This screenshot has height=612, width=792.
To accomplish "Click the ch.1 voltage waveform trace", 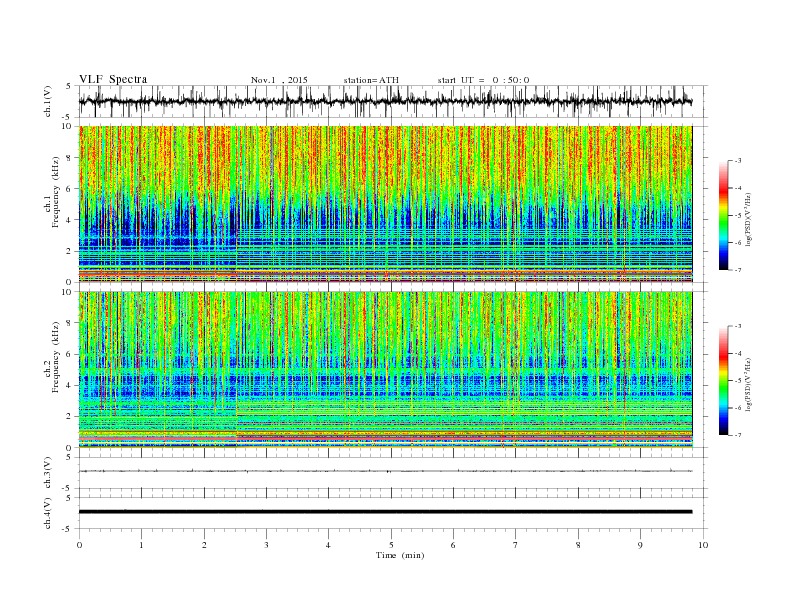I will [385, 101].
